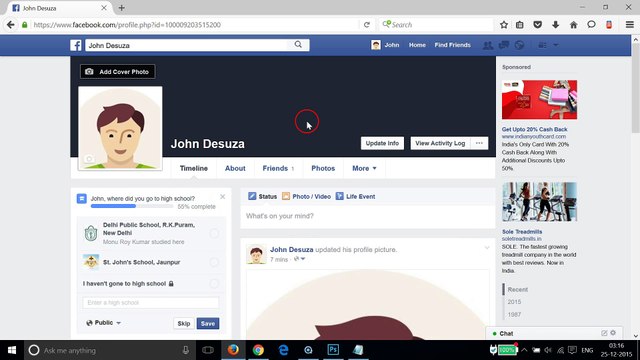
Task: Open Firefox hamburger menu
Action: click(630, 25)
